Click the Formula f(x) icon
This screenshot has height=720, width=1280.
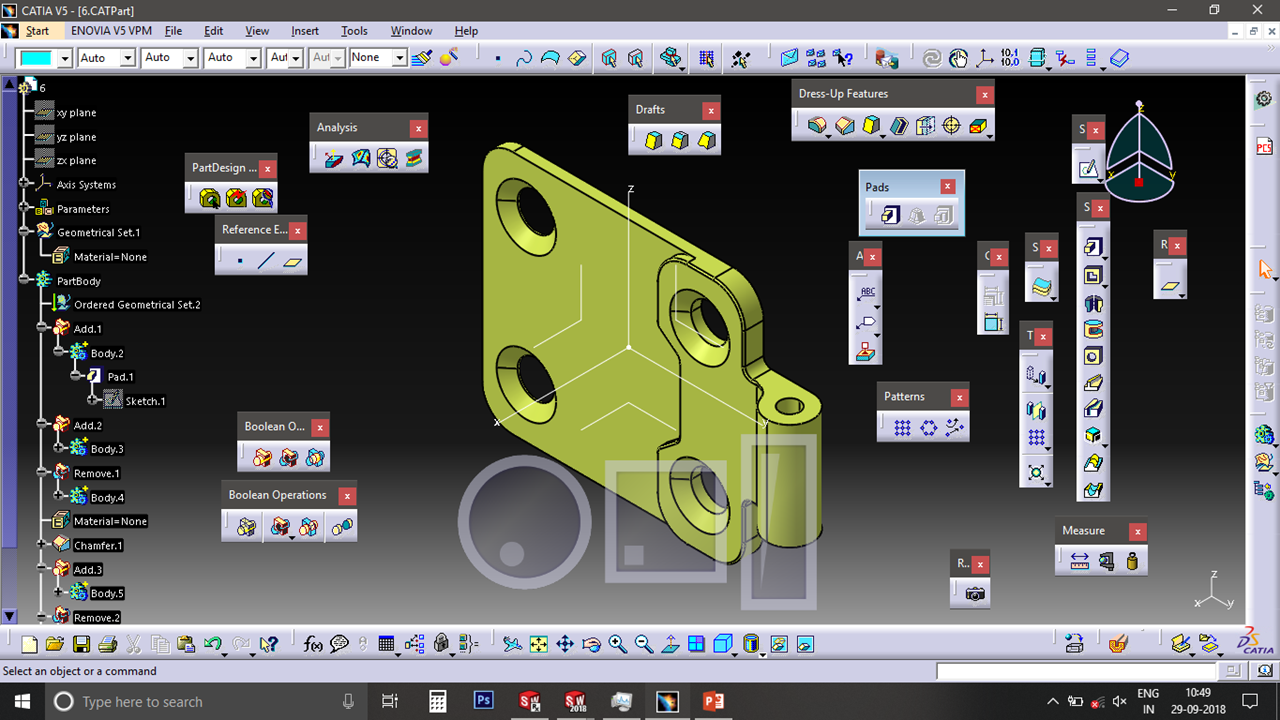tap(313, 645)
